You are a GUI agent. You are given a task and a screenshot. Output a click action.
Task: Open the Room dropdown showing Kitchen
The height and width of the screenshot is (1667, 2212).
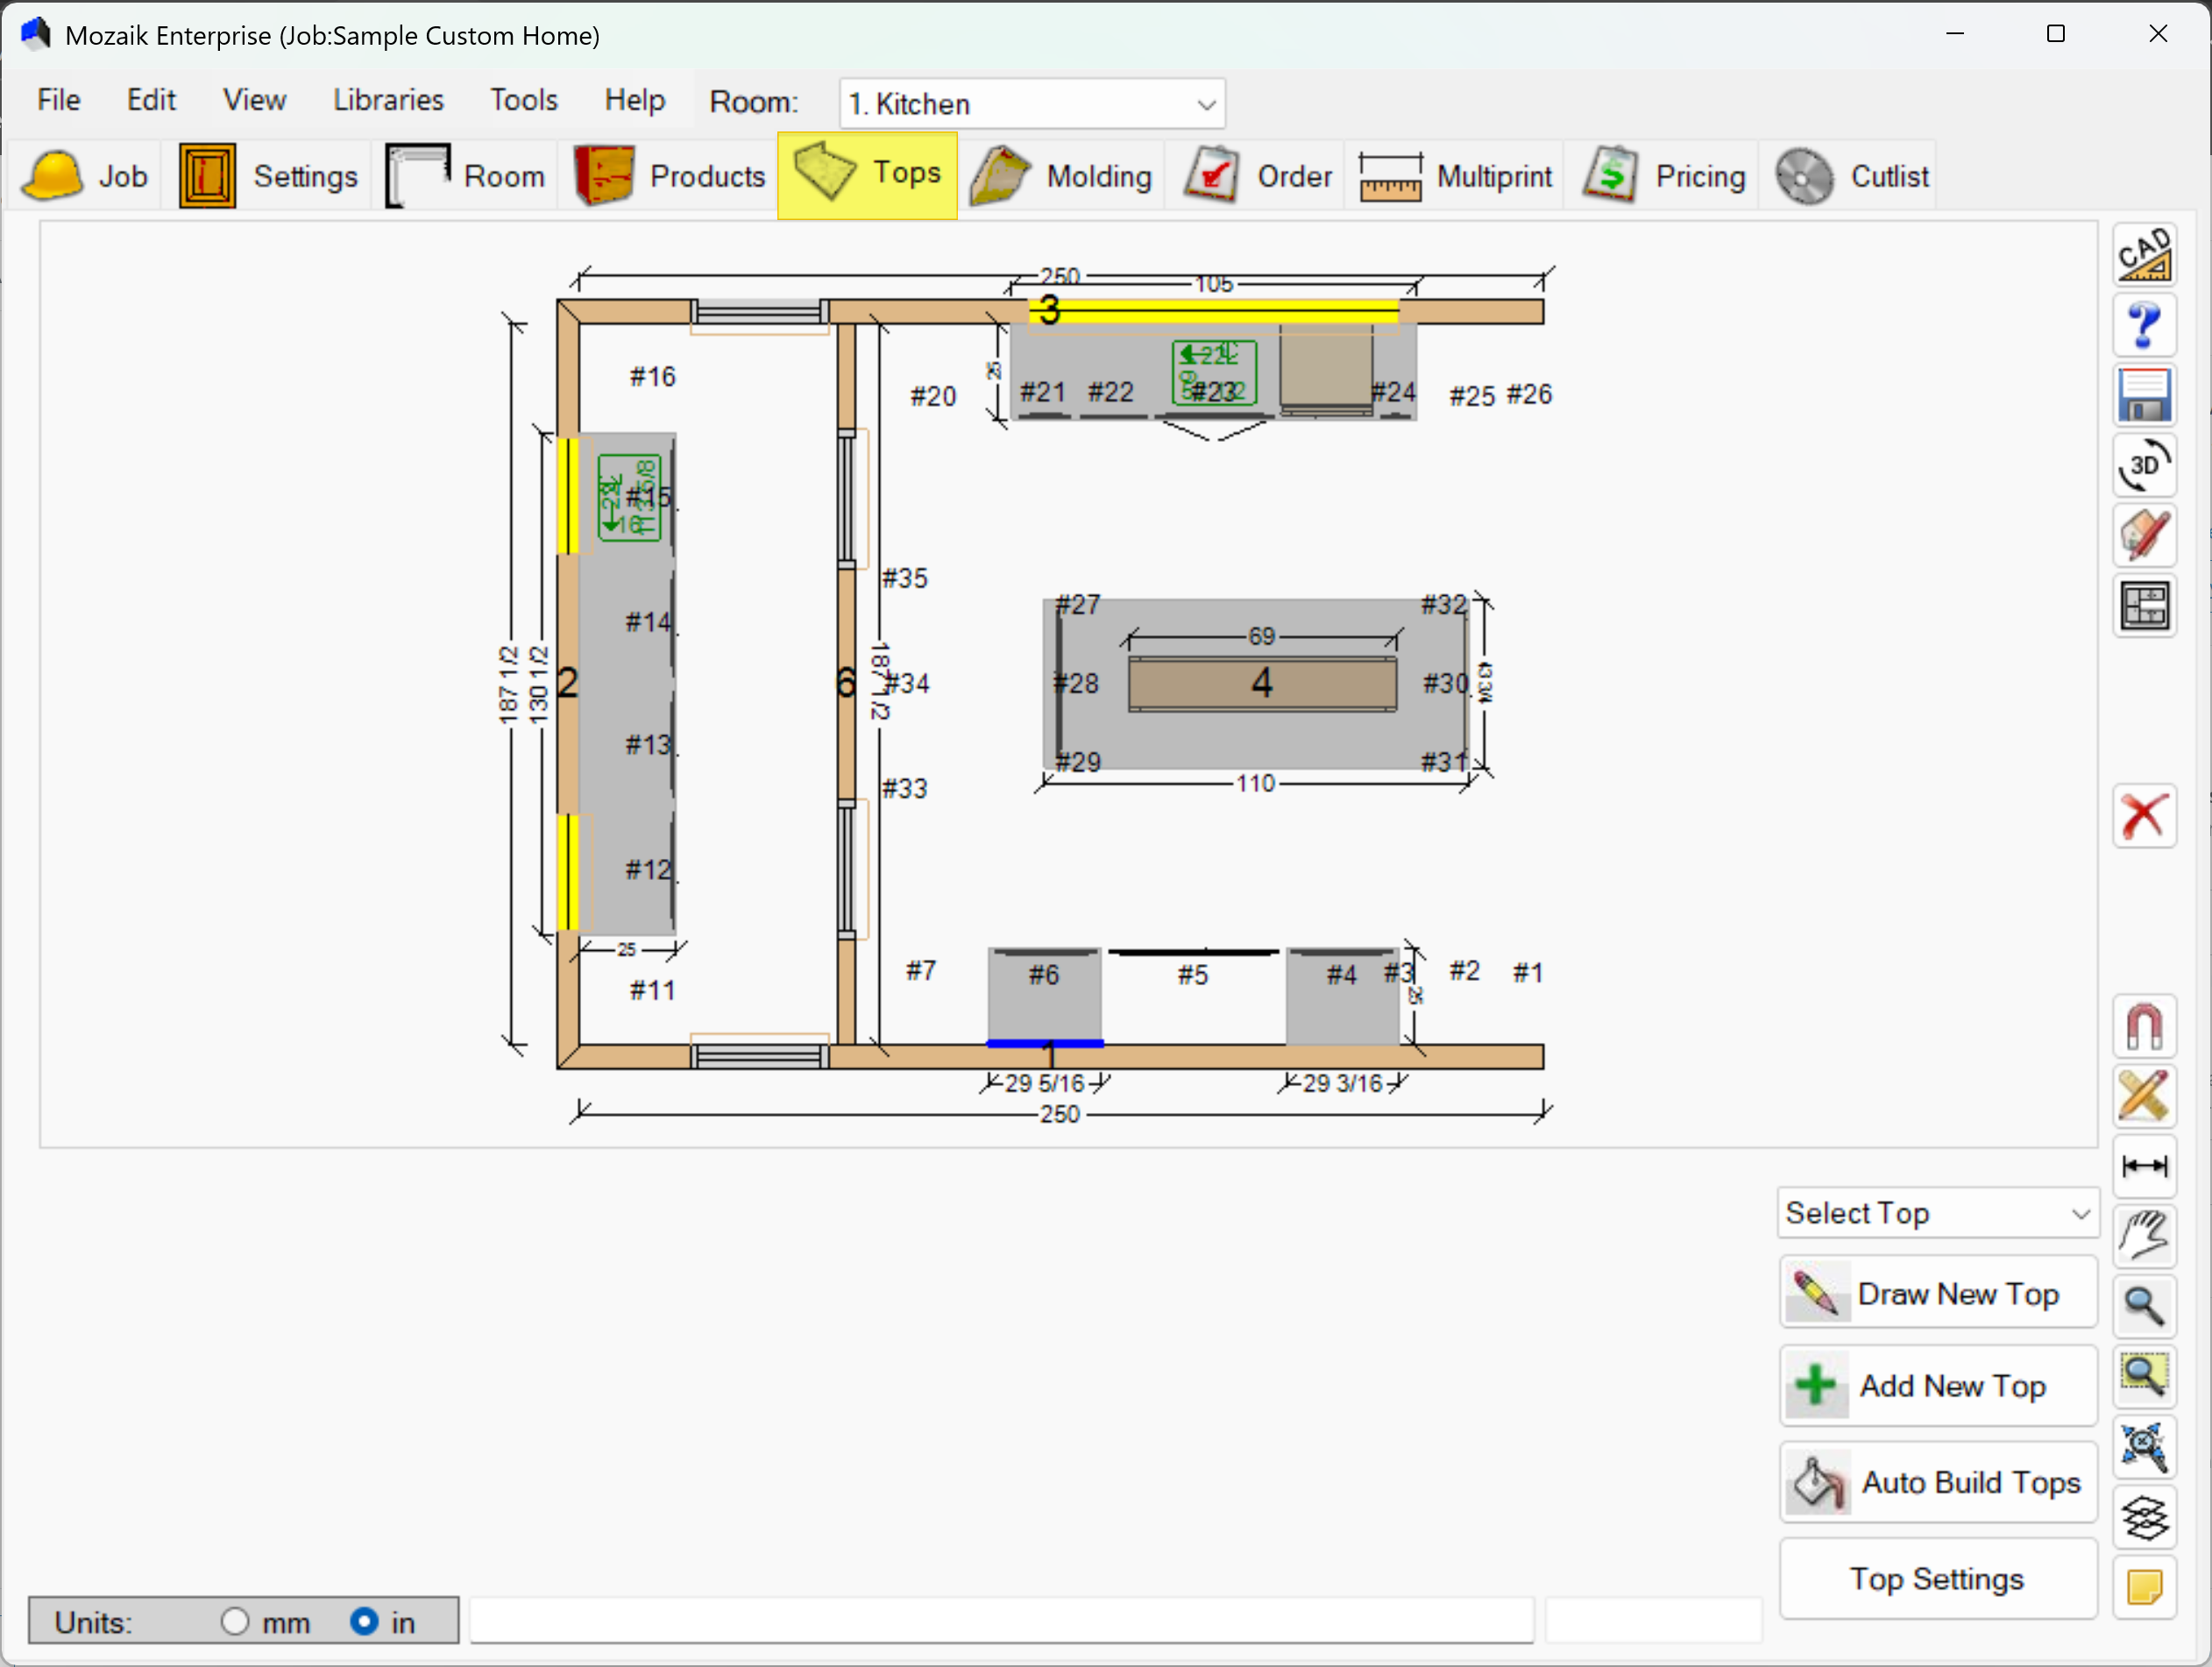click(1031, 104)
